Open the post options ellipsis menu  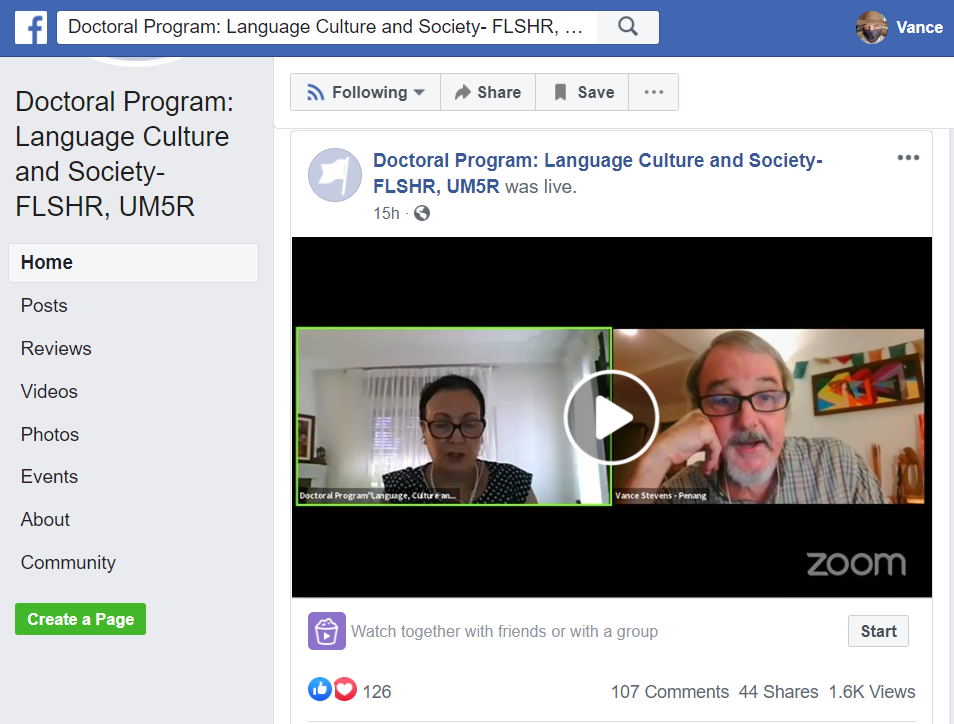[908, 157]
